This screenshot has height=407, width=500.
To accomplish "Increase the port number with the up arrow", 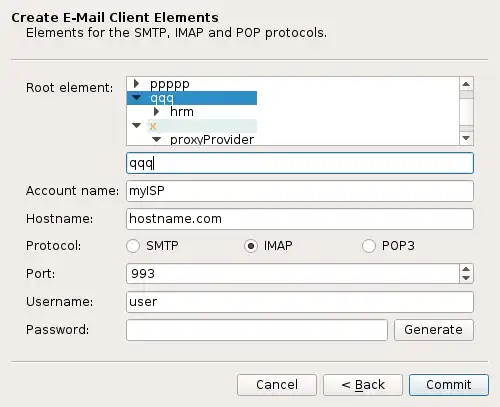I will click(466, 269).
